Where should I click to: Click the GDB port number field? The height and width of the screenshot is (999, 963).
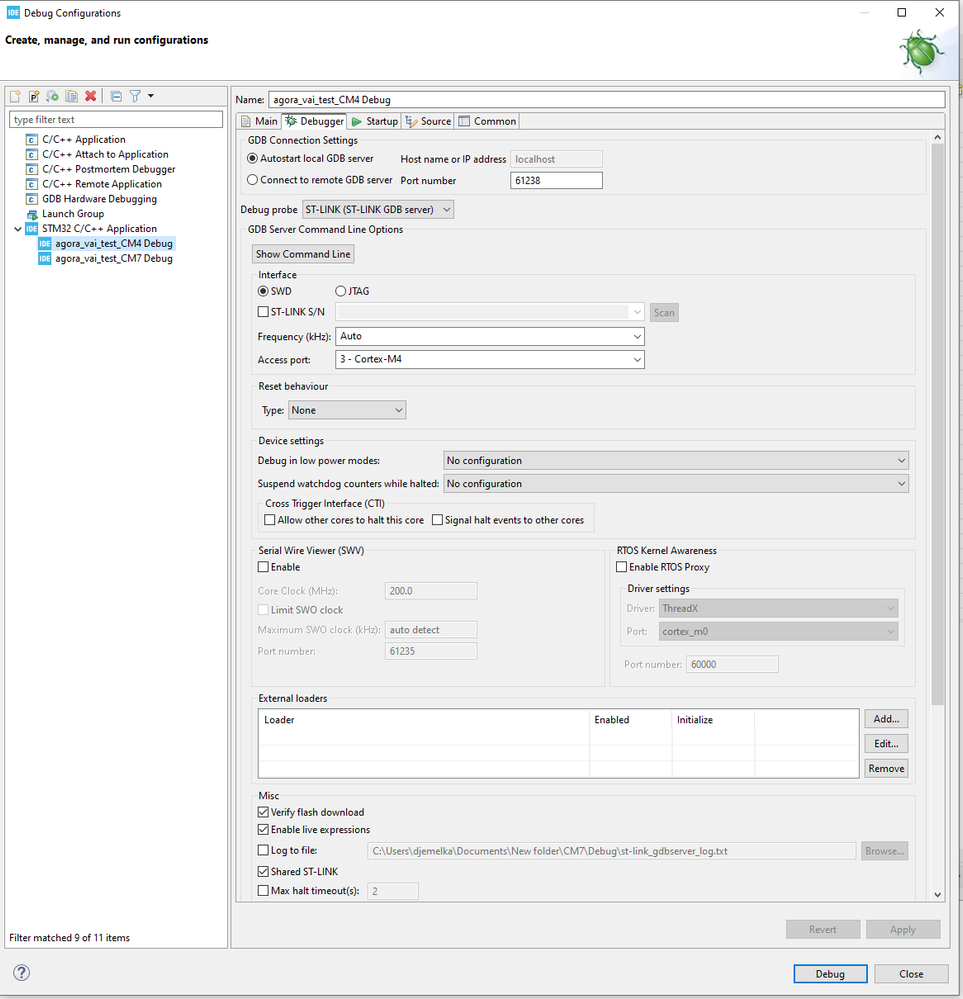(556, 180)
